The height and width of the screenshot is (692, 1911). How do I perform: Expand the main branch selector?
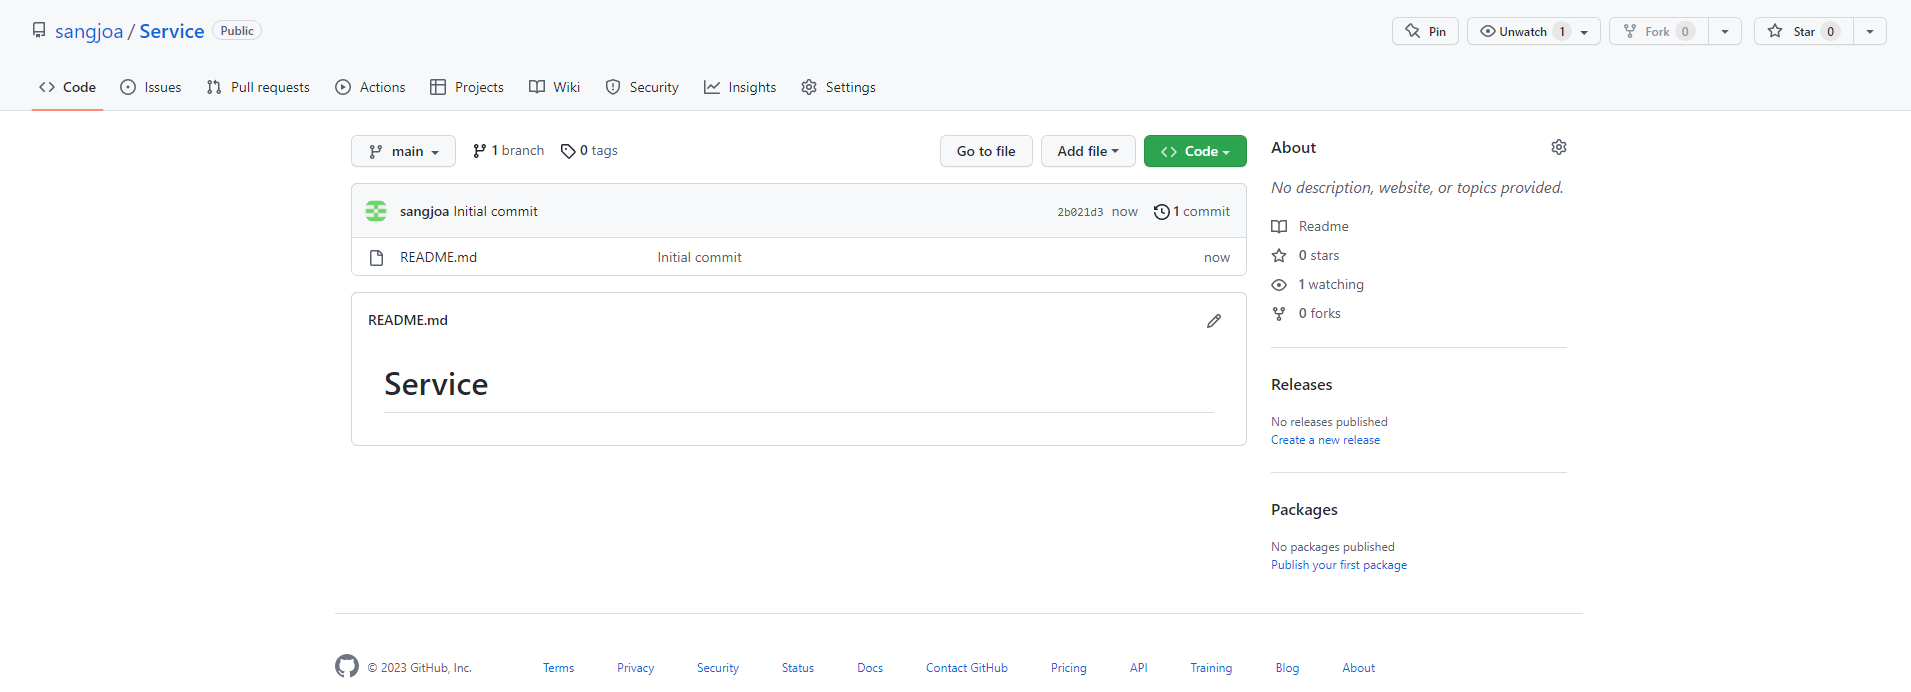click(x=403, y=151)
